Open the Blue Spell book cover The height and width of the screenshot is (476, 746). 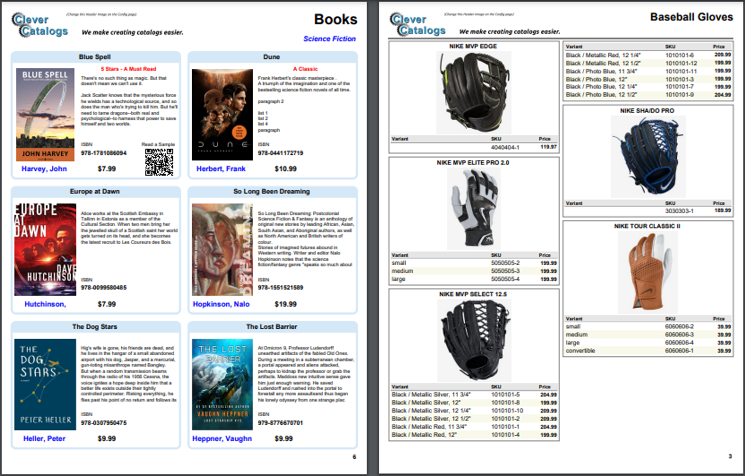pos(45,114)
